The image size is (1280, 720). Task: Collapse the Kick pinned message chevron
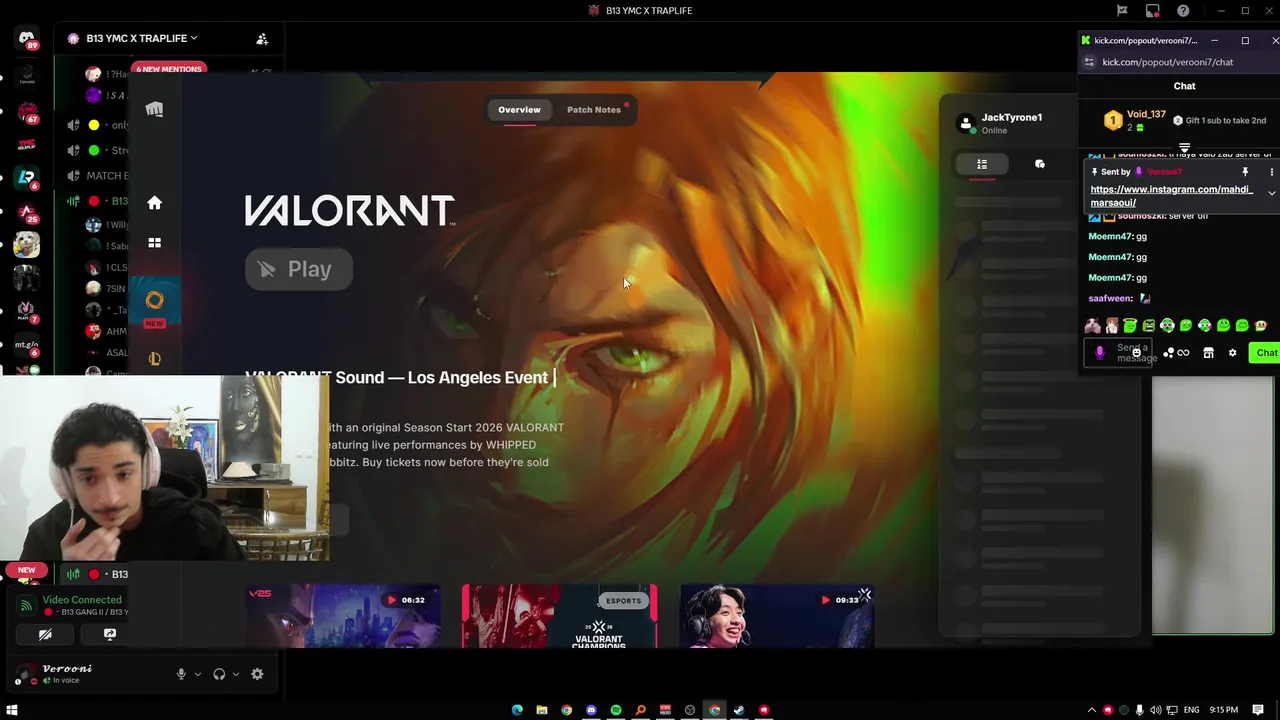(x=1272, y=193)
